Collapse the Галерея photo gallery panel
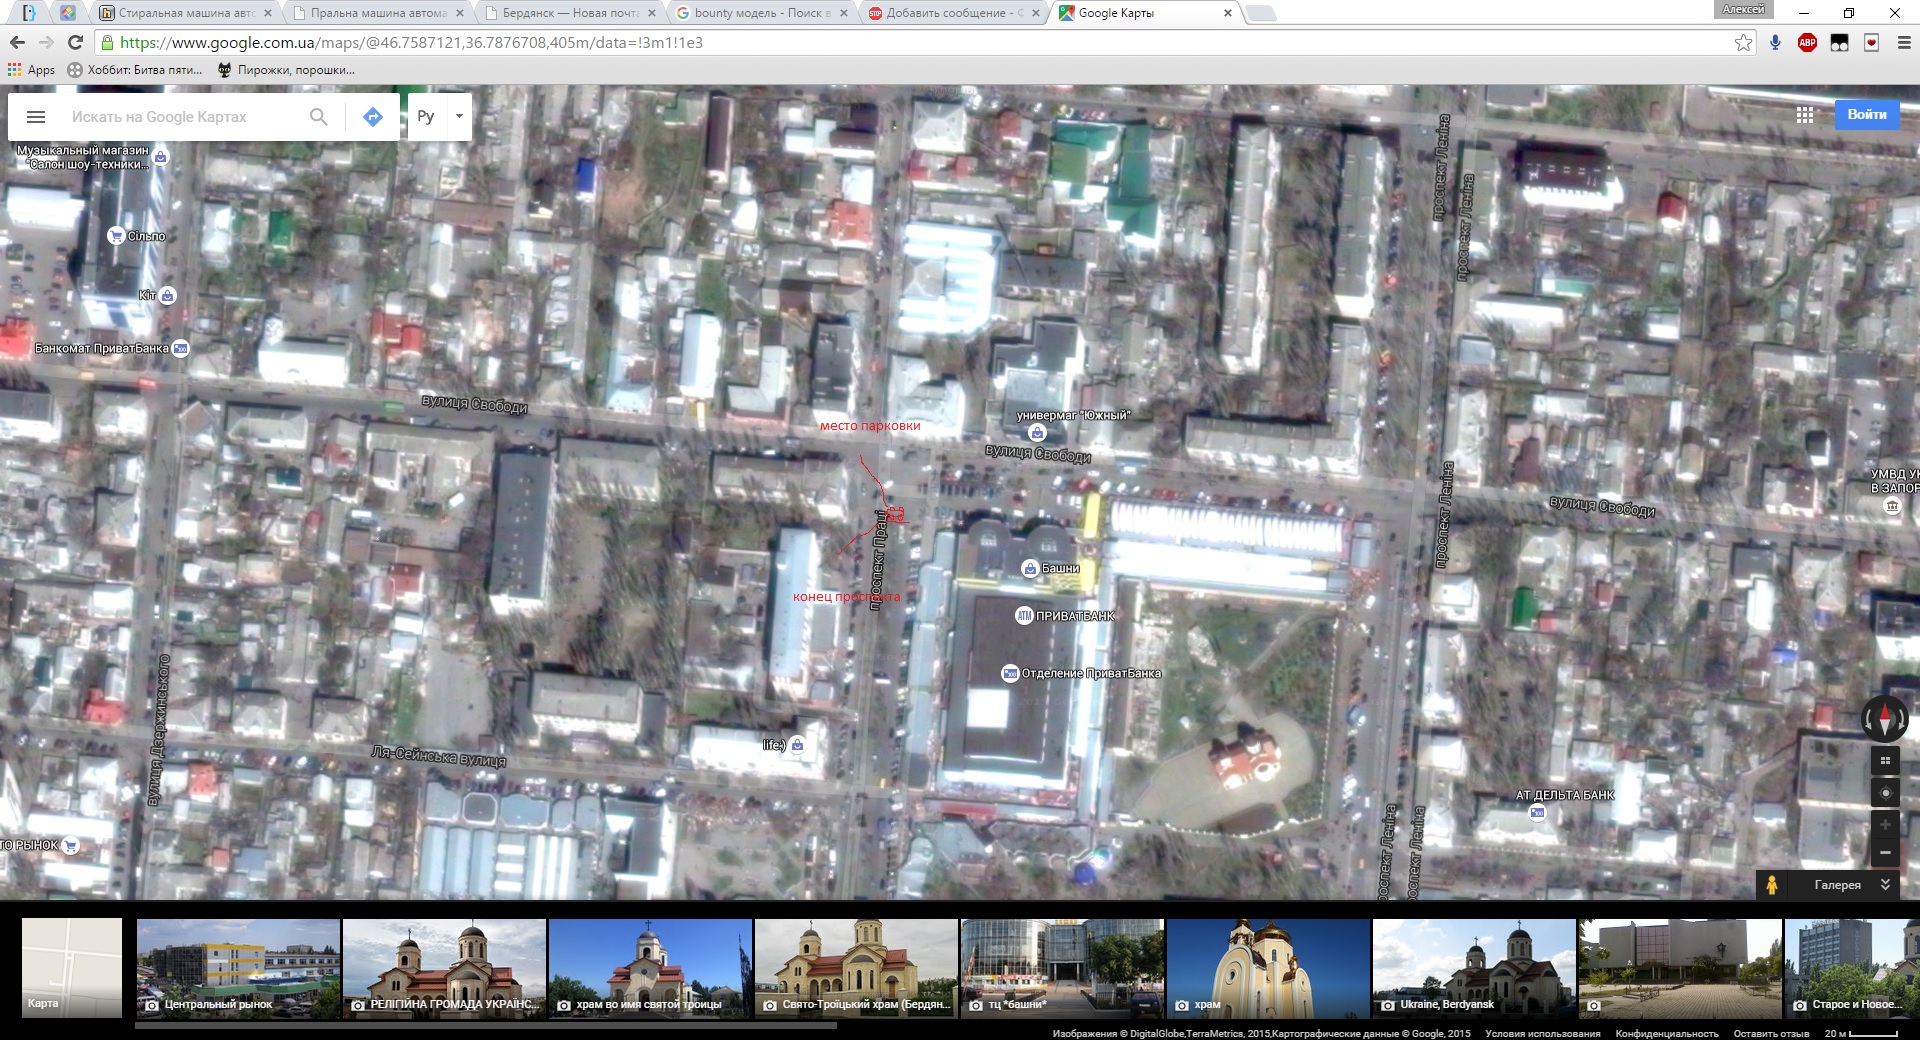1920x1040 pixels. tap(1885, 885)
